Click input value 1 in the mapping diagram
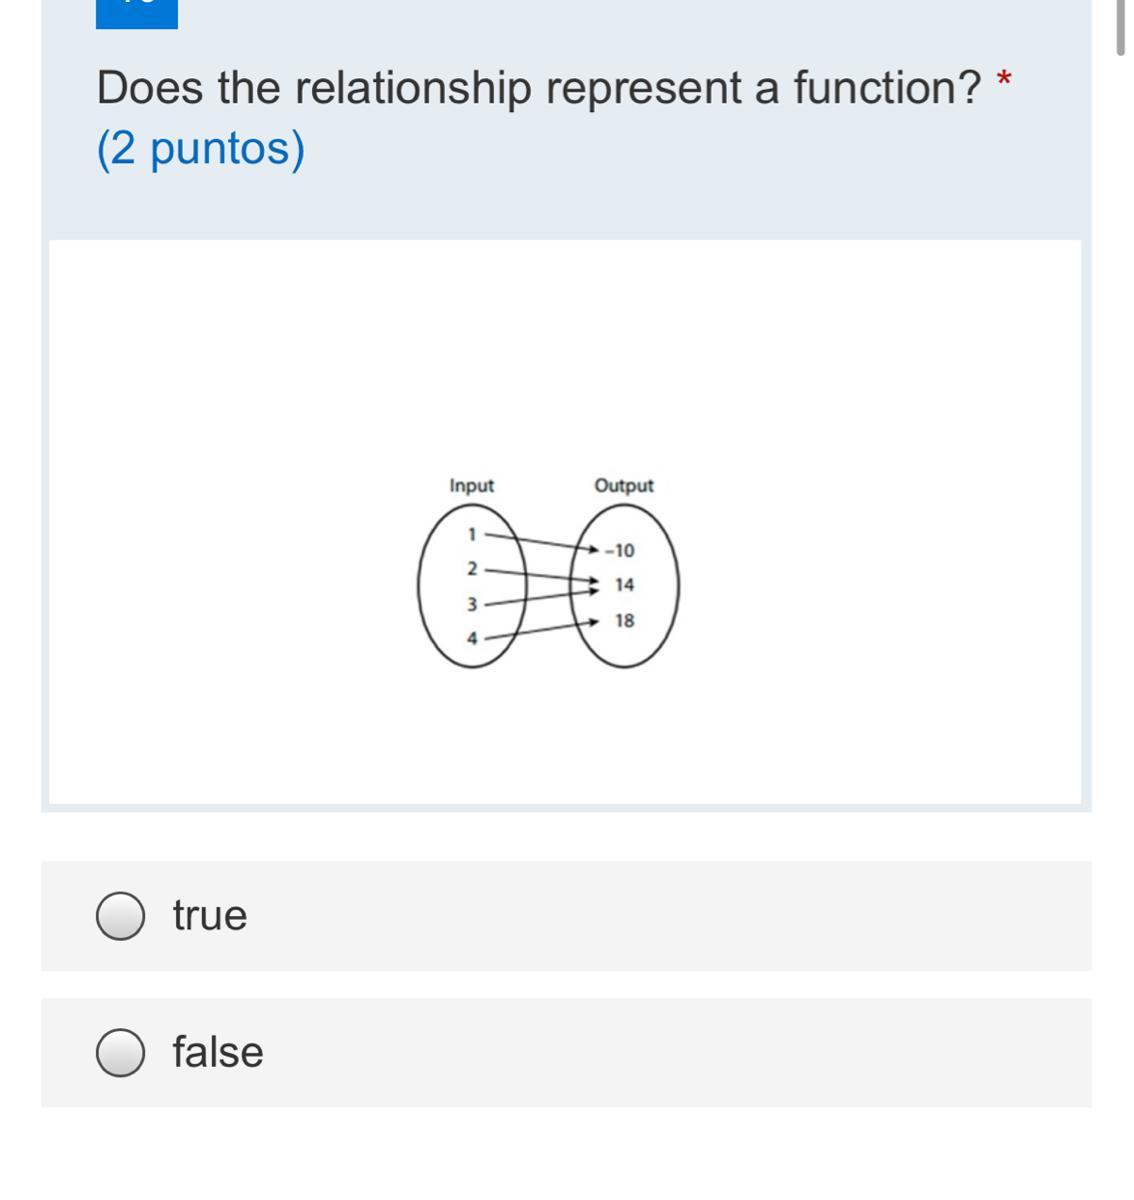This screenshot has height=1200, width=1134. point(473,534)
